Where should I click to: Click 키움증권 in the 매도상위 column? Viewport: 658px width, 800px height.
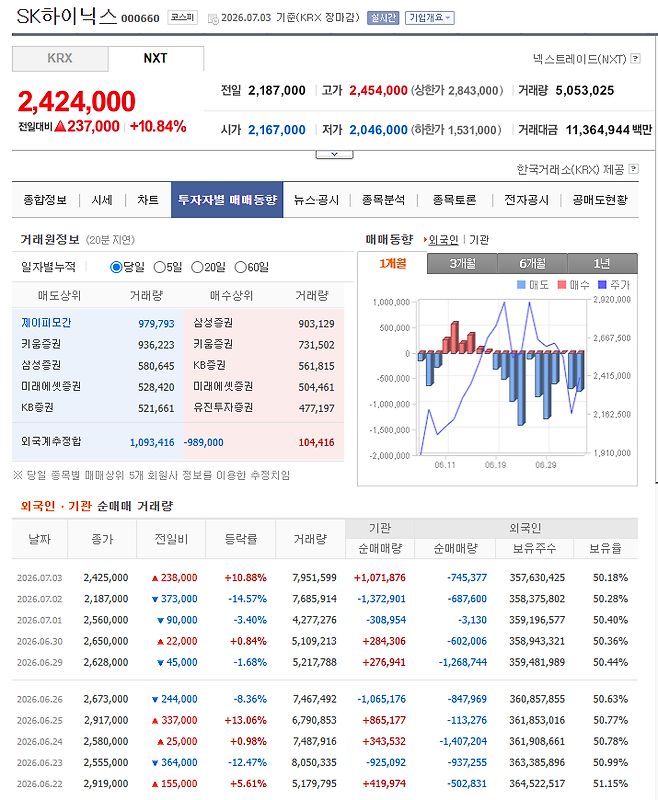click(x=41, y=344)
